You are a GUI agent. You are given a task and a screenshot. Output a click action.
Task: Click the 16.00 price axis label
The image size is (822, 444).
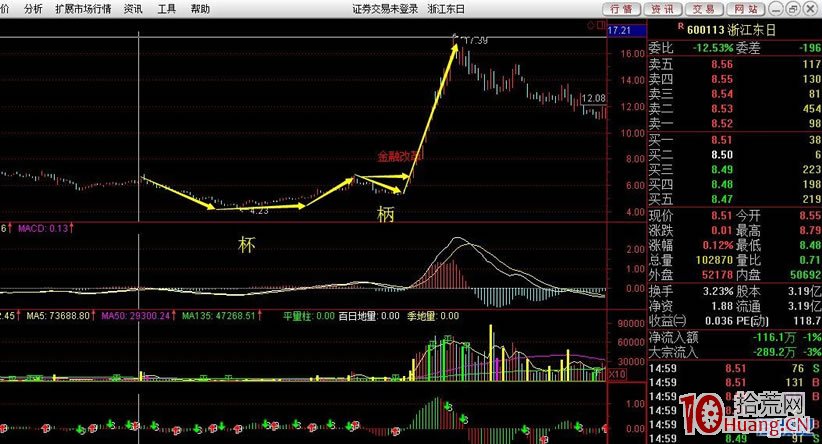click(x=632, y=53)
